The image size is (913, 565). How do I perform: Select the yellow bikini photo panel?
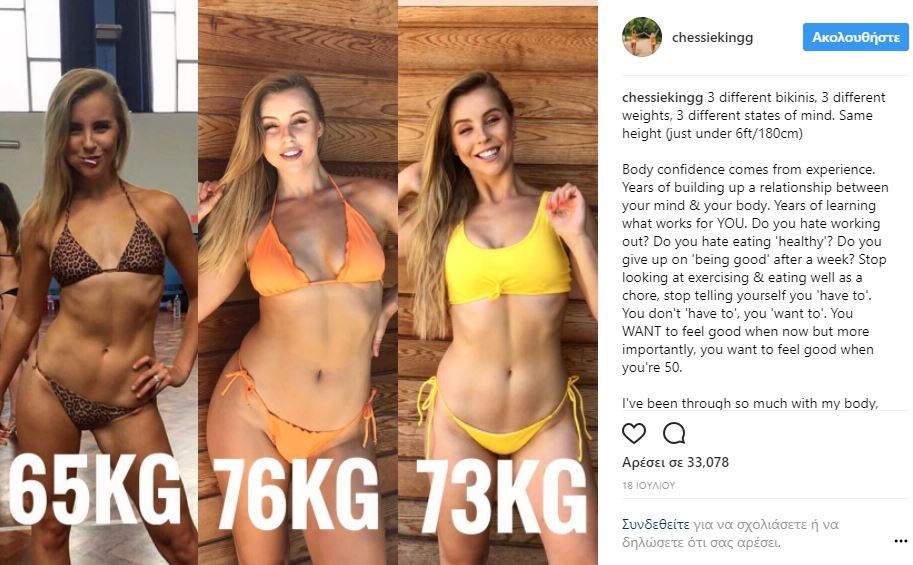[x=498, y=282]
